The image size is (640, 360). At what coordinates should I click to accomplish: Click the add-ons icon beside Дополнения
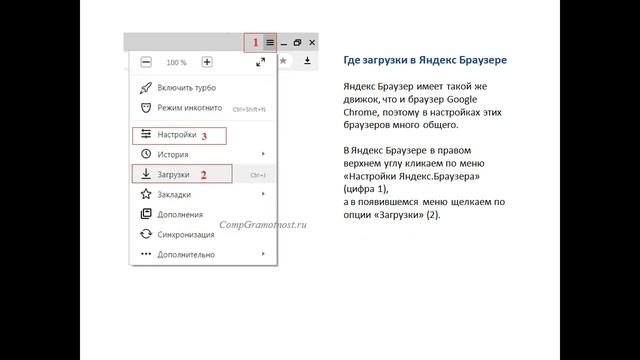pyautogui.click(x=146, y=214)
